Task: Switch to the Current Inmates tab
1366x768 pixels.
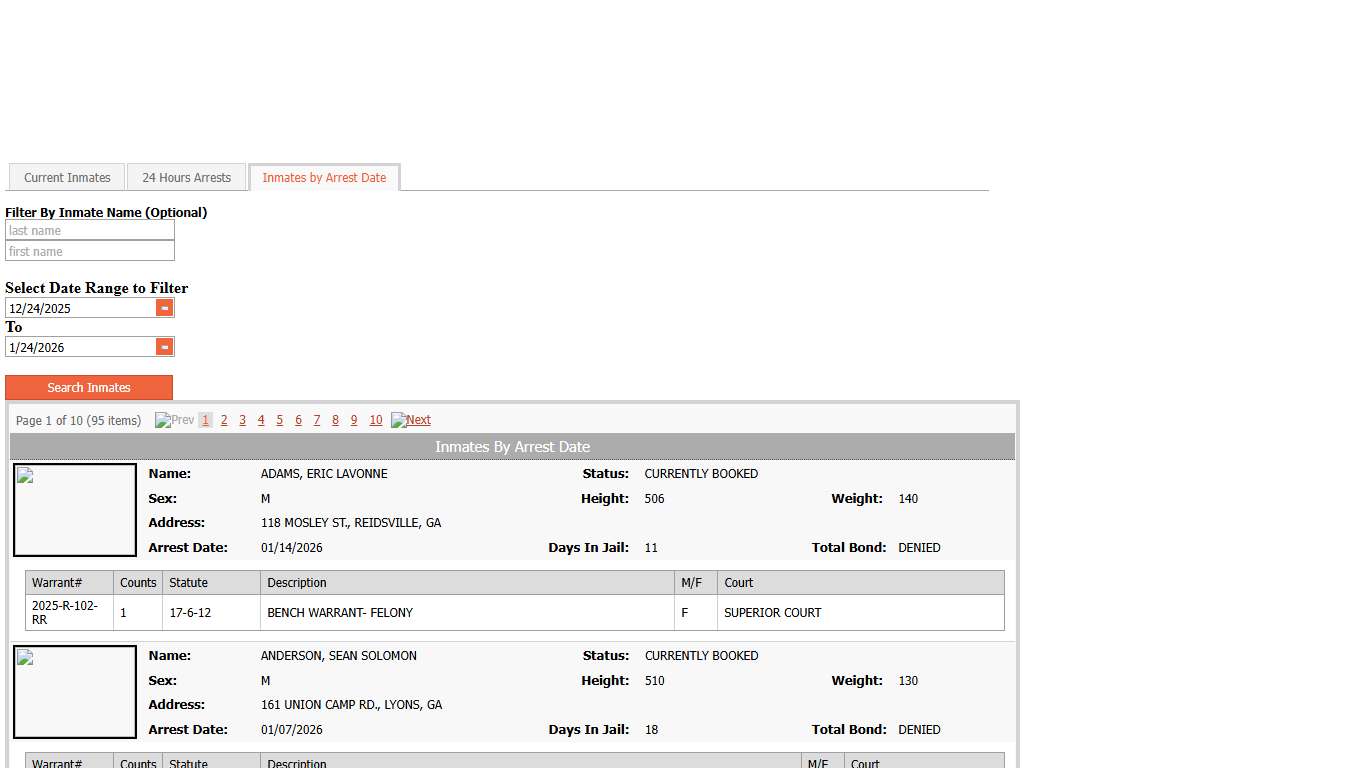Action: click(66, 177)
